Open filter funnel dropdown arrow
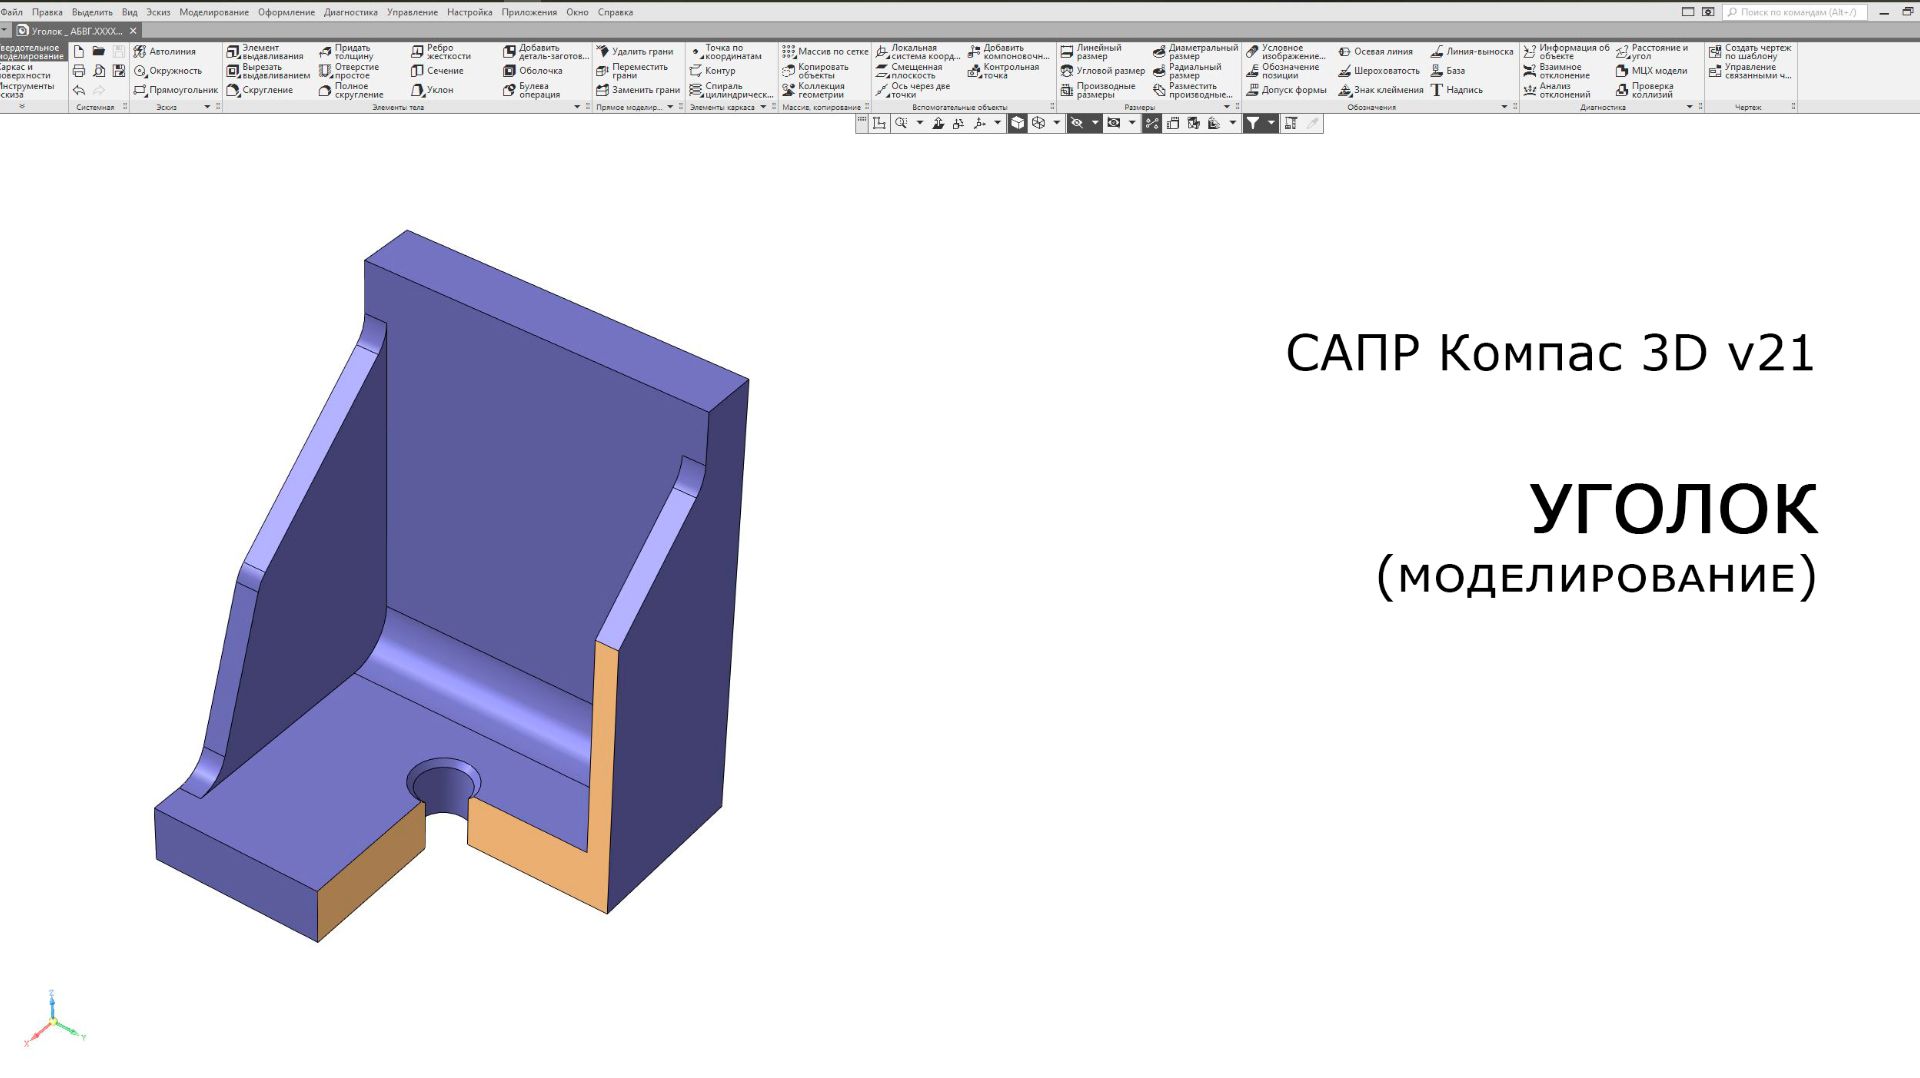The image size is (1920, 1078). [x=1271, y=123]
